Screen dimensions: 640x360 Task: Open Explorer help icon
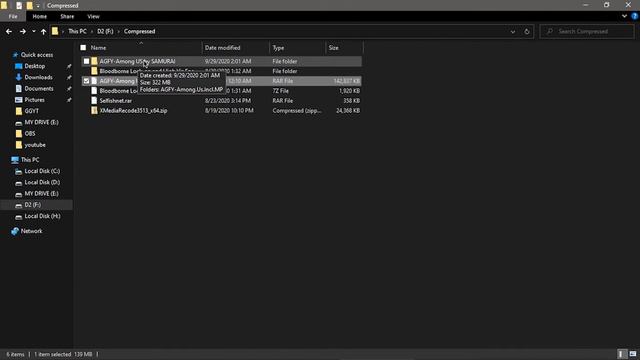pos(634,16)
